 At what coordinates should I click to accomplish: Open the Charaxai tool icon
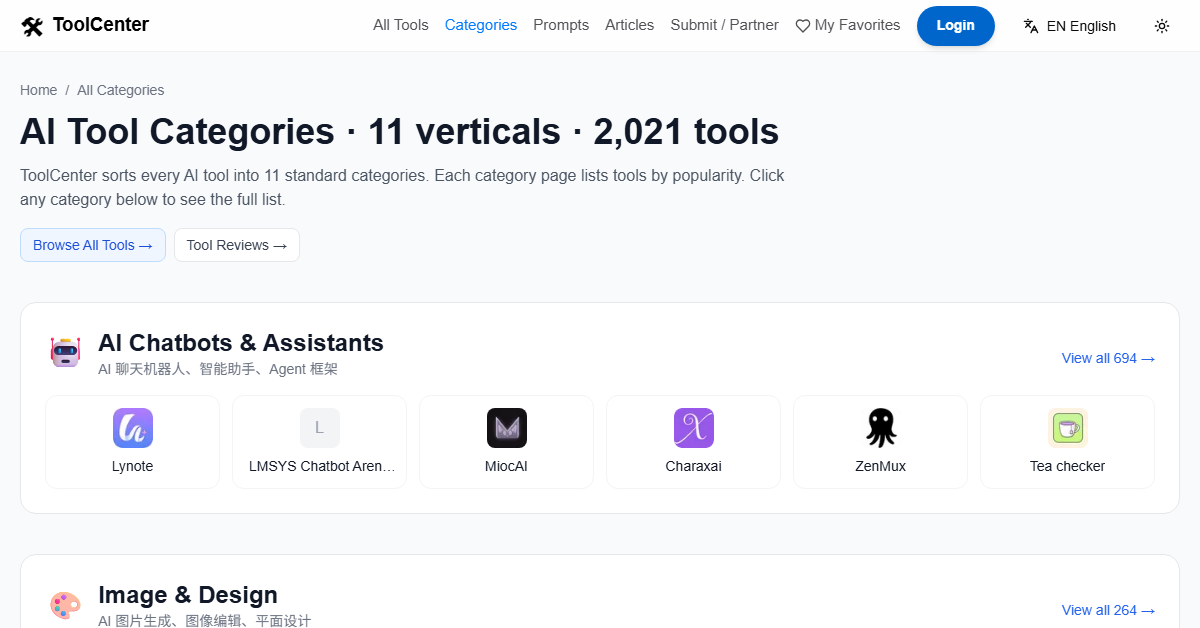[x=694, y=428]
